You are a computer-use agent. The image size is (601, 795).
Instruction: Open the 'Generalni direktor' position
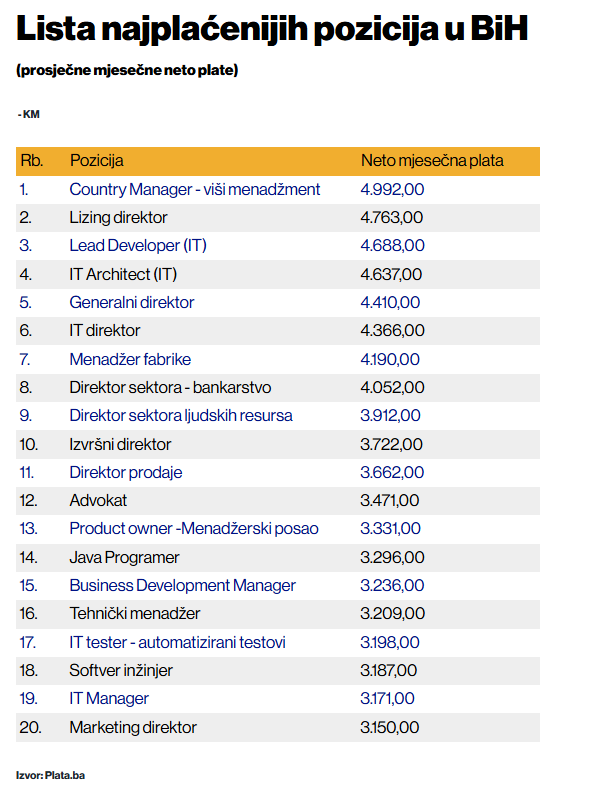(x=131, y=302)
